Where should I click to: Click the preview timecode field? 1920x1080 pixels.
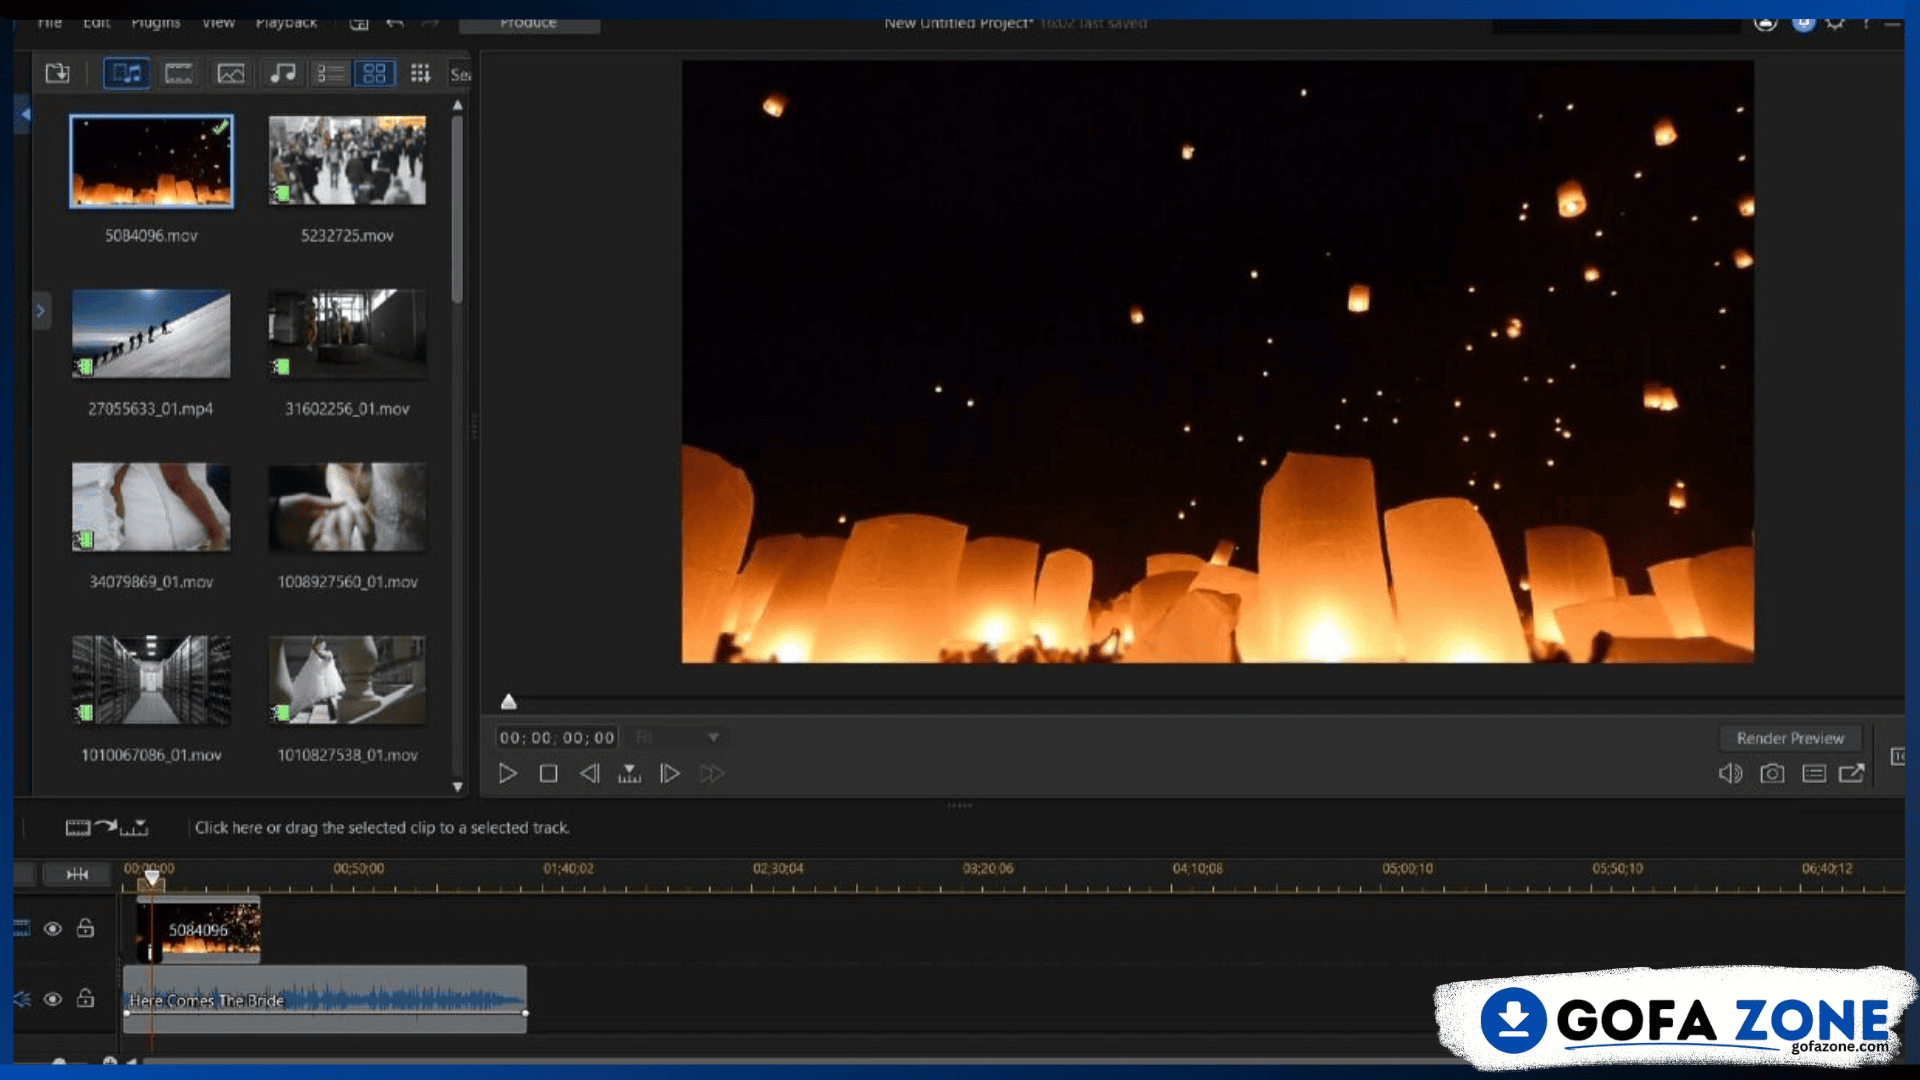click(x=557, y=738)
